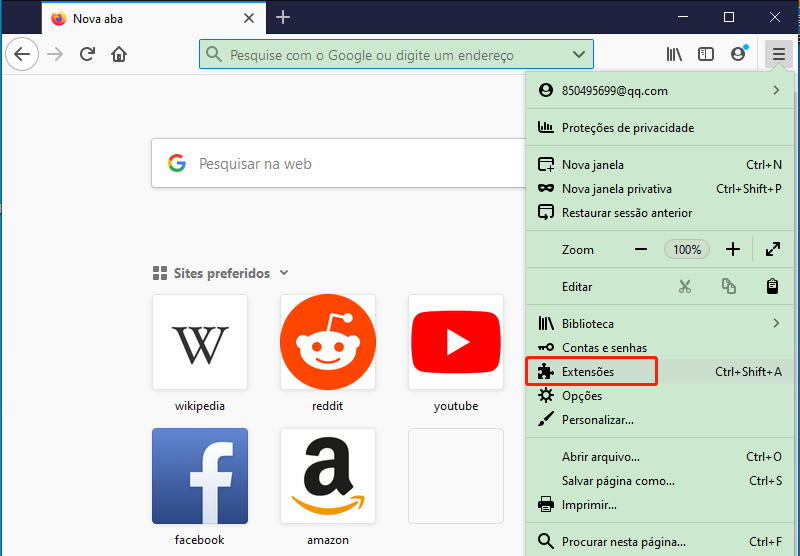Open Extensões from the menu

660,371
